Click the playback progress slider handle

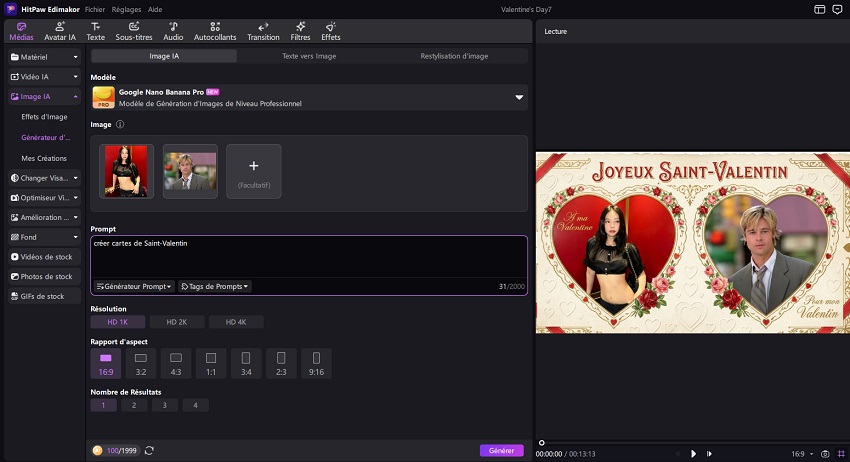click(541, 442)
